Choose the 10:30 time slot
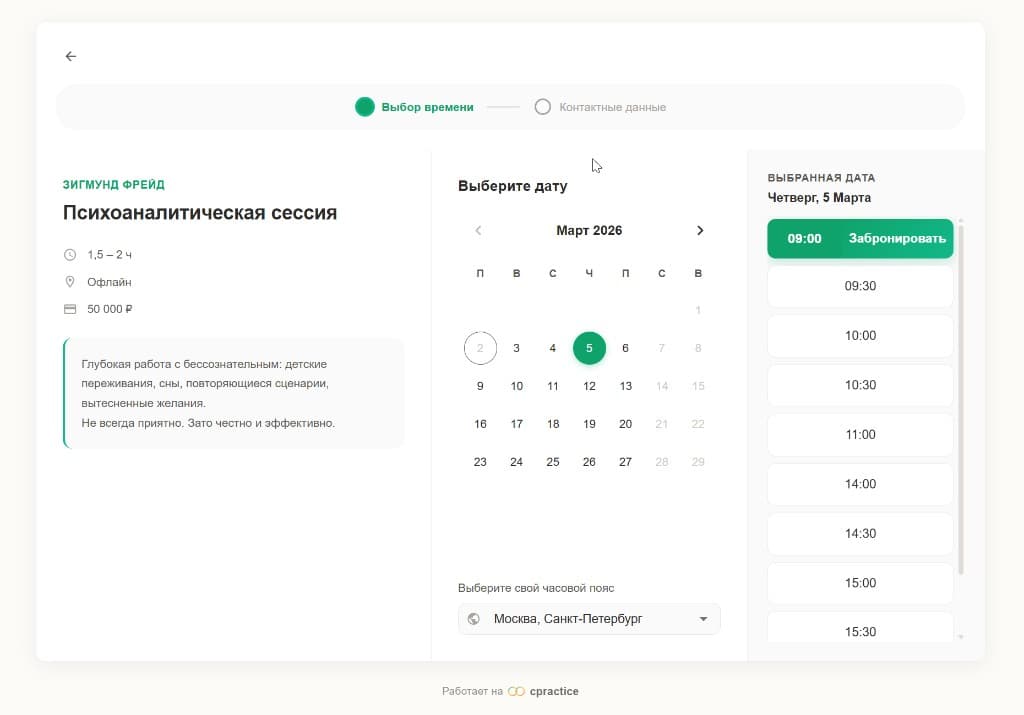 (859, 385)
